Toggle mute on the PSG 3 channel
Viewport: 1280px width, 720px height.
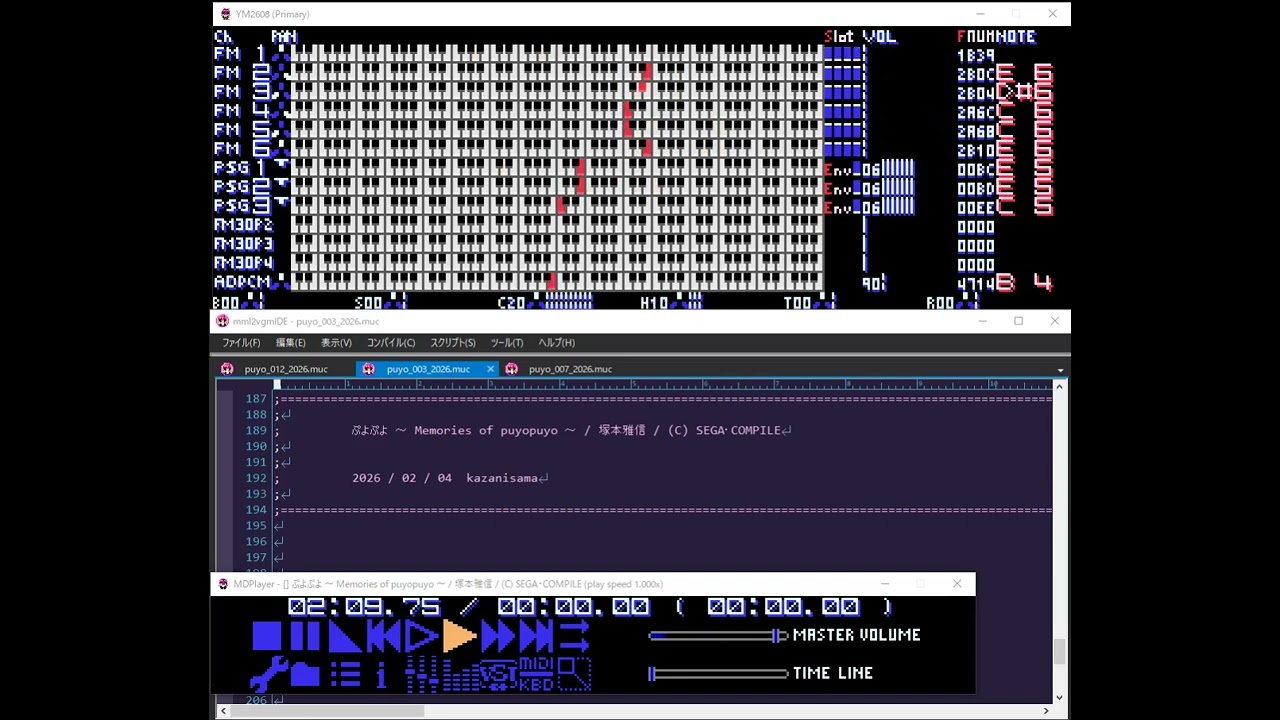241,206
